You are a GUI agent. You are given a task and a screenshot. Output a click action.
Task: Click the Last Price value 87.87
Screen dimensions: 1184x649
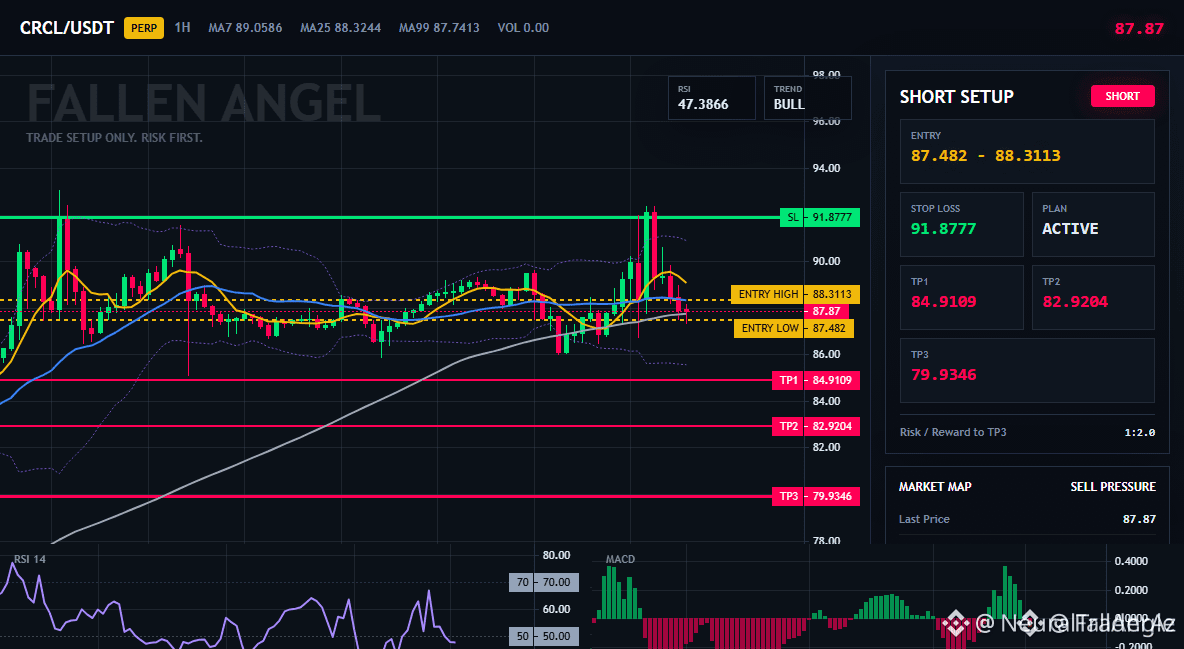[x=1139, y=519]
